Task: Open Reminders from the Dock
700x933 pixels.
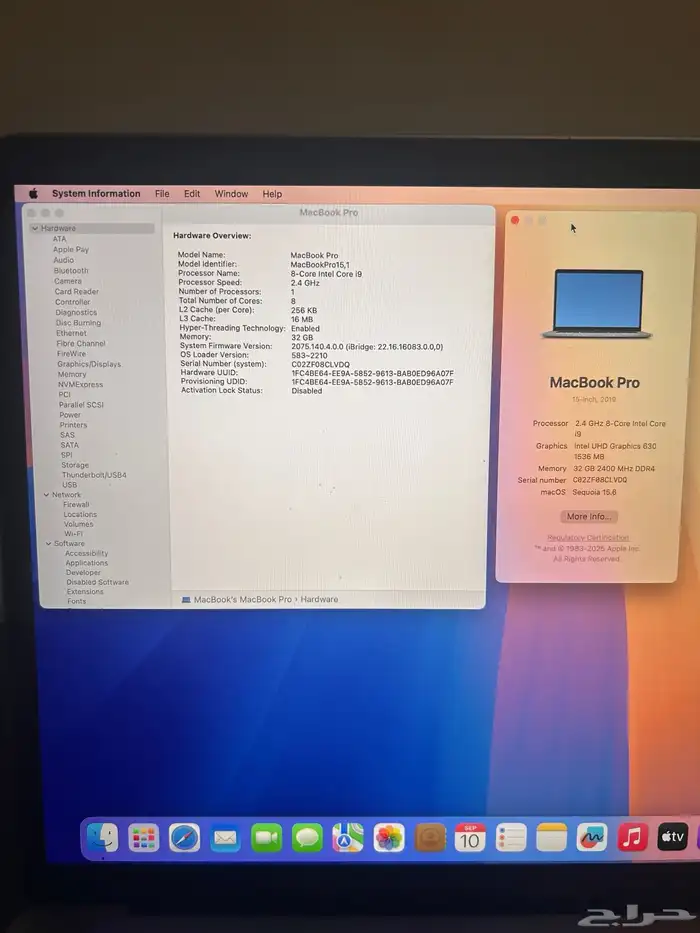Action: pyautogui.click(x=511, y=838)
